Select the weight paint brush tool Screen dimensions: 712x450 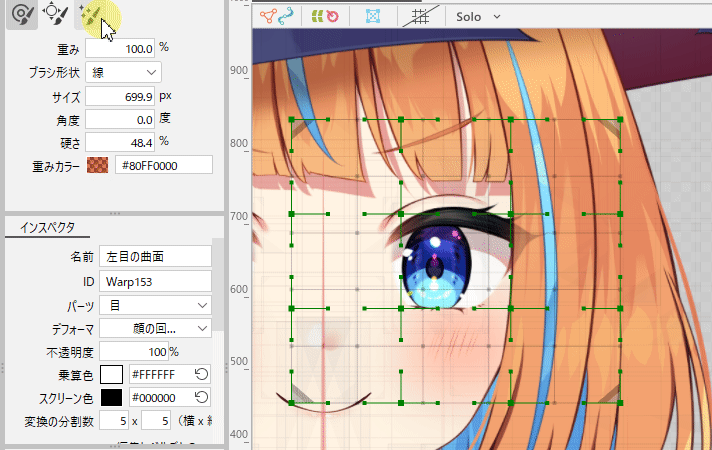point(21,14)
